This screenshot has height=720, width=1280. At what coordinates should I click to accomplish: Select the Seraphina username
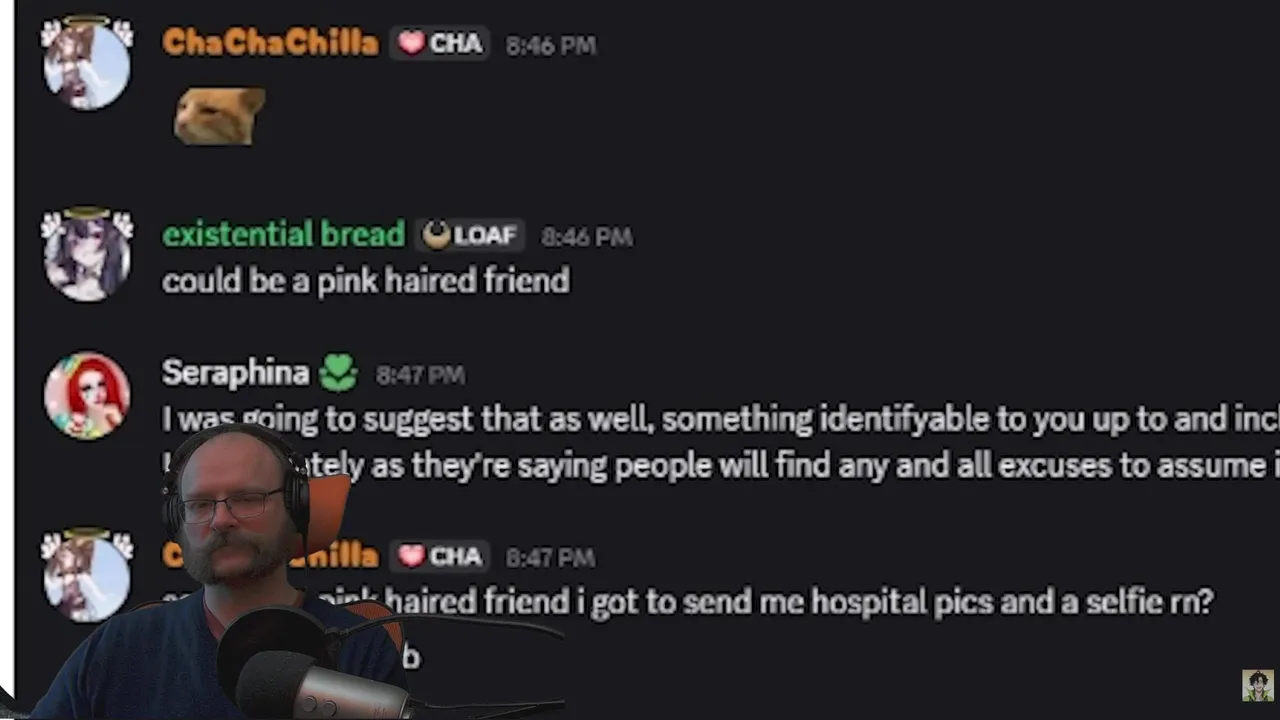[x=236, y=373]
